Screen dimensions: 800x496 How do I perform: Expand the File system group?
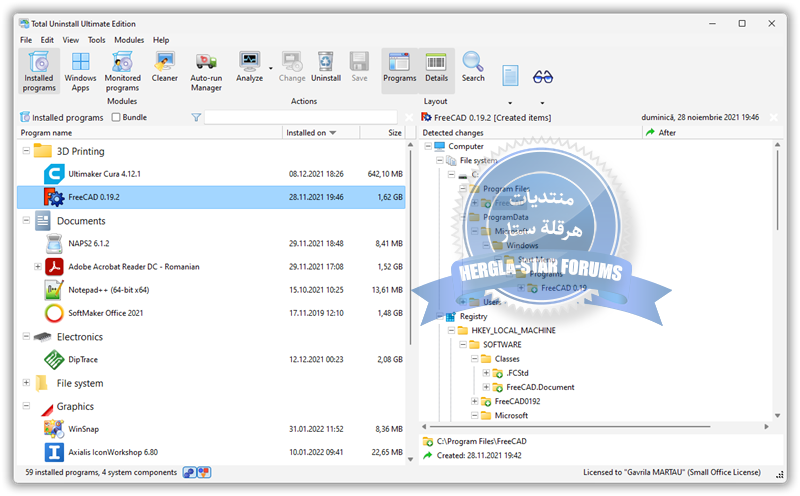coord(26,382)
